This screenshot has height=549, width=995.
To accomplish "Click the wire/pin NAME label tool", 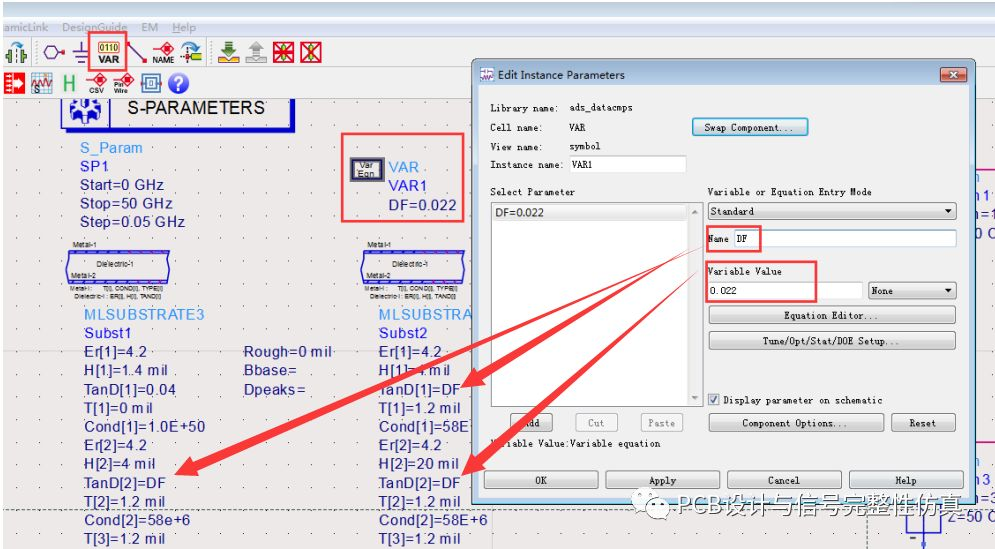I will 164,52.
